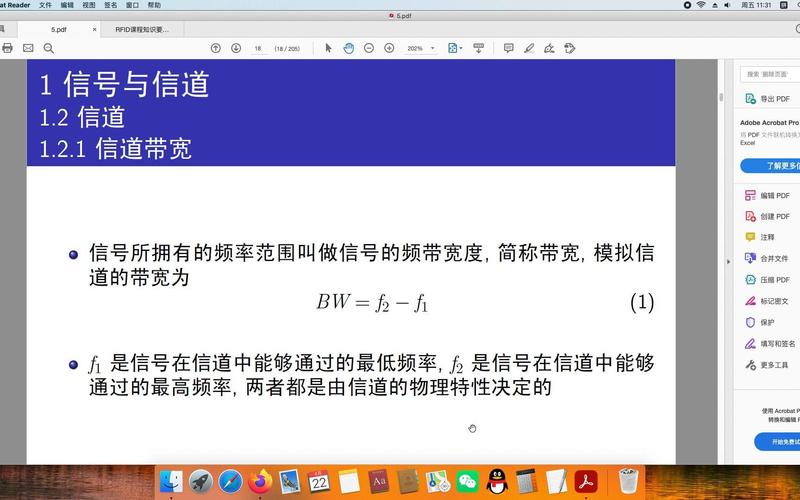Image resolution: width=800 pixels, height=500 pixels.
Task: Select the scrolling mode toolbar icon
Action: click(479, 48)
